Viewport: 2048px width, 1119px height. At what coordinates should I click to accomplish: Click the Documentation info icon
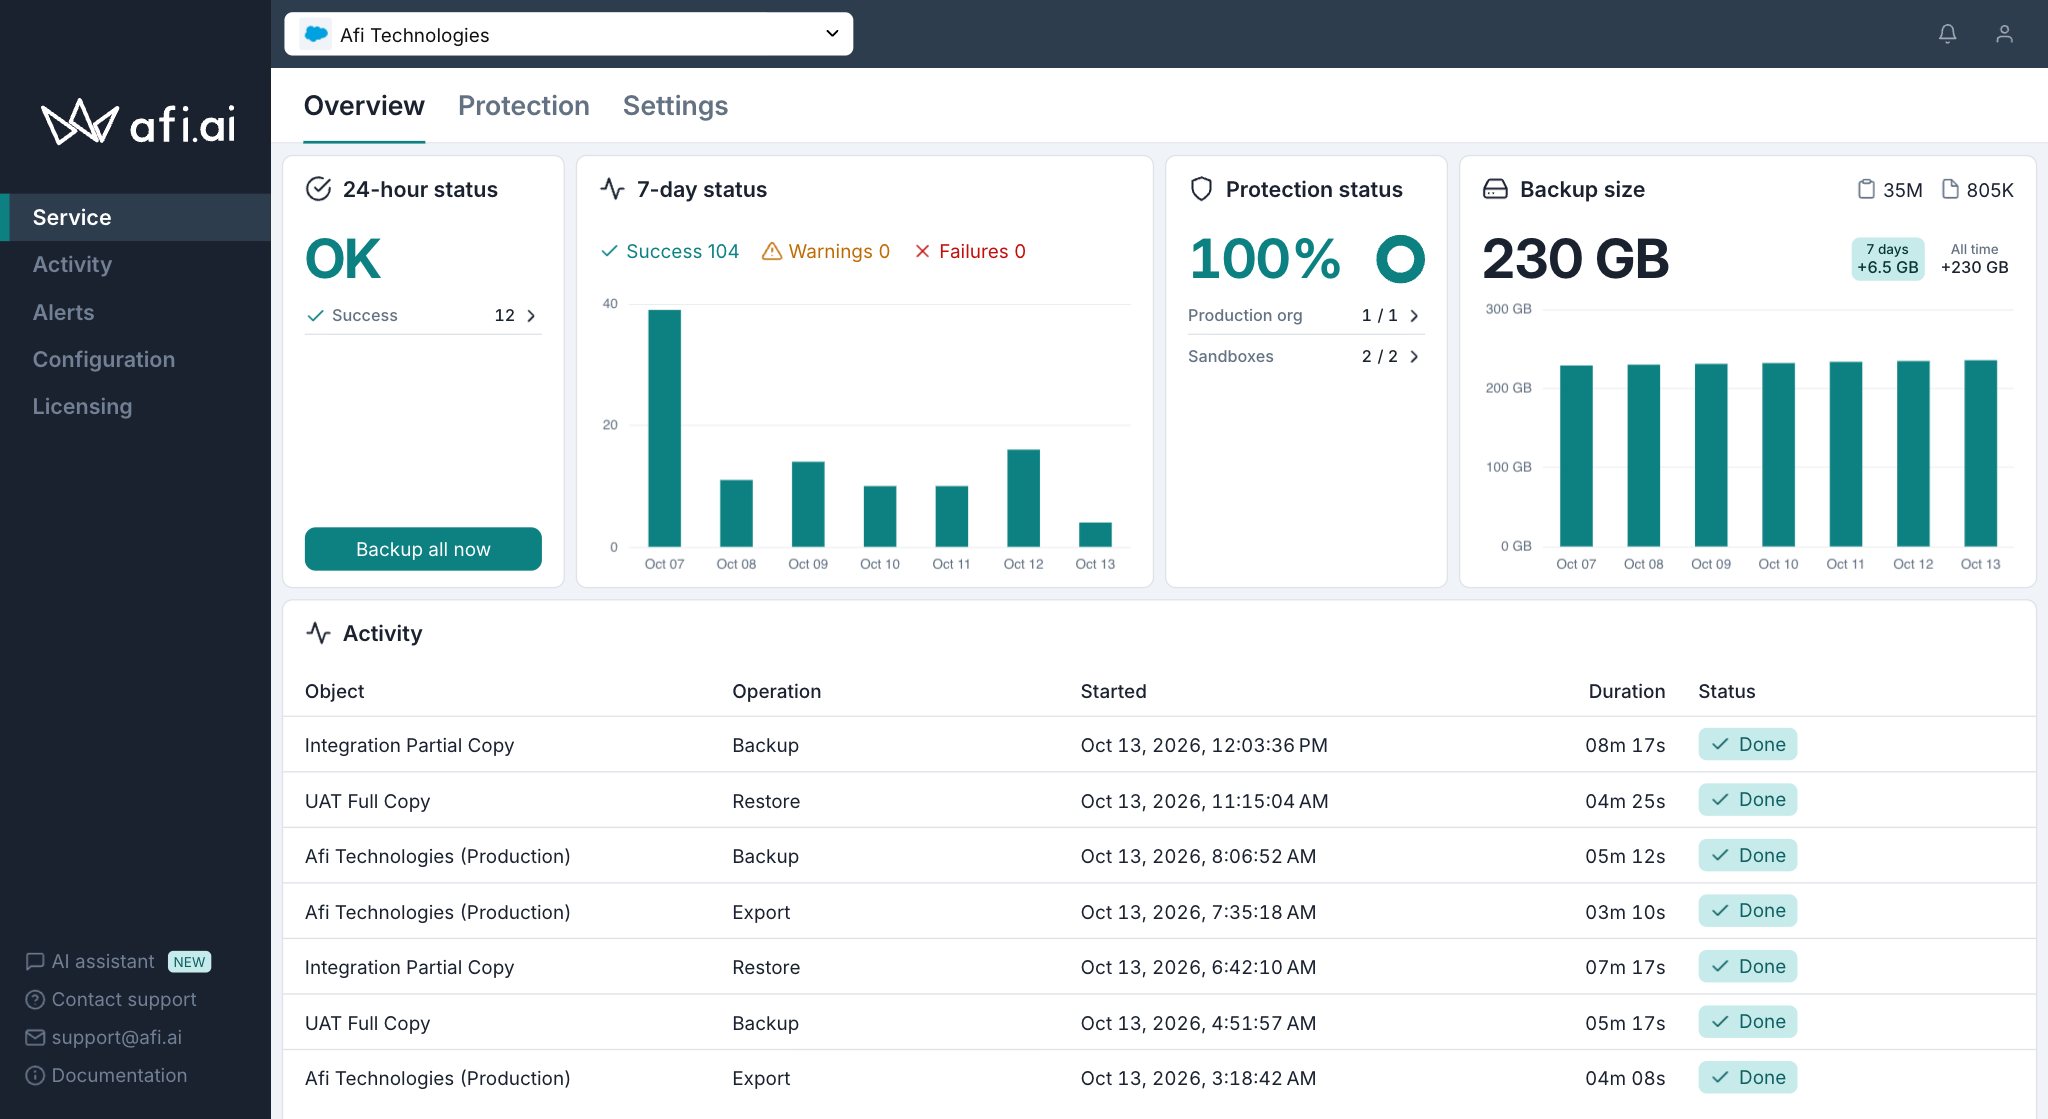[x=35, y=1075]
